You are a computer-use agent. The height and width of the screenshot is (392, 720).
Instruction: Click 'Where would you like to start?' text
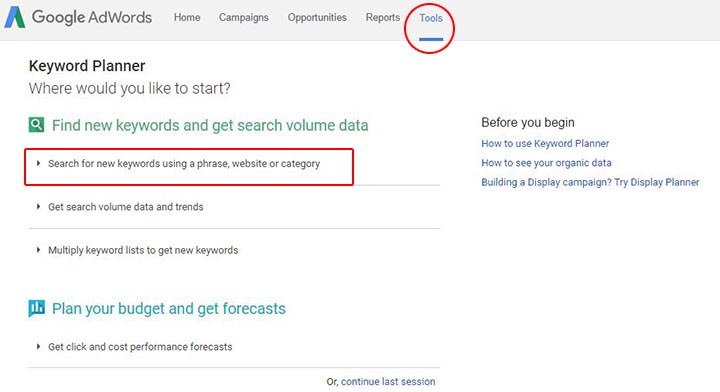[129, 88]
